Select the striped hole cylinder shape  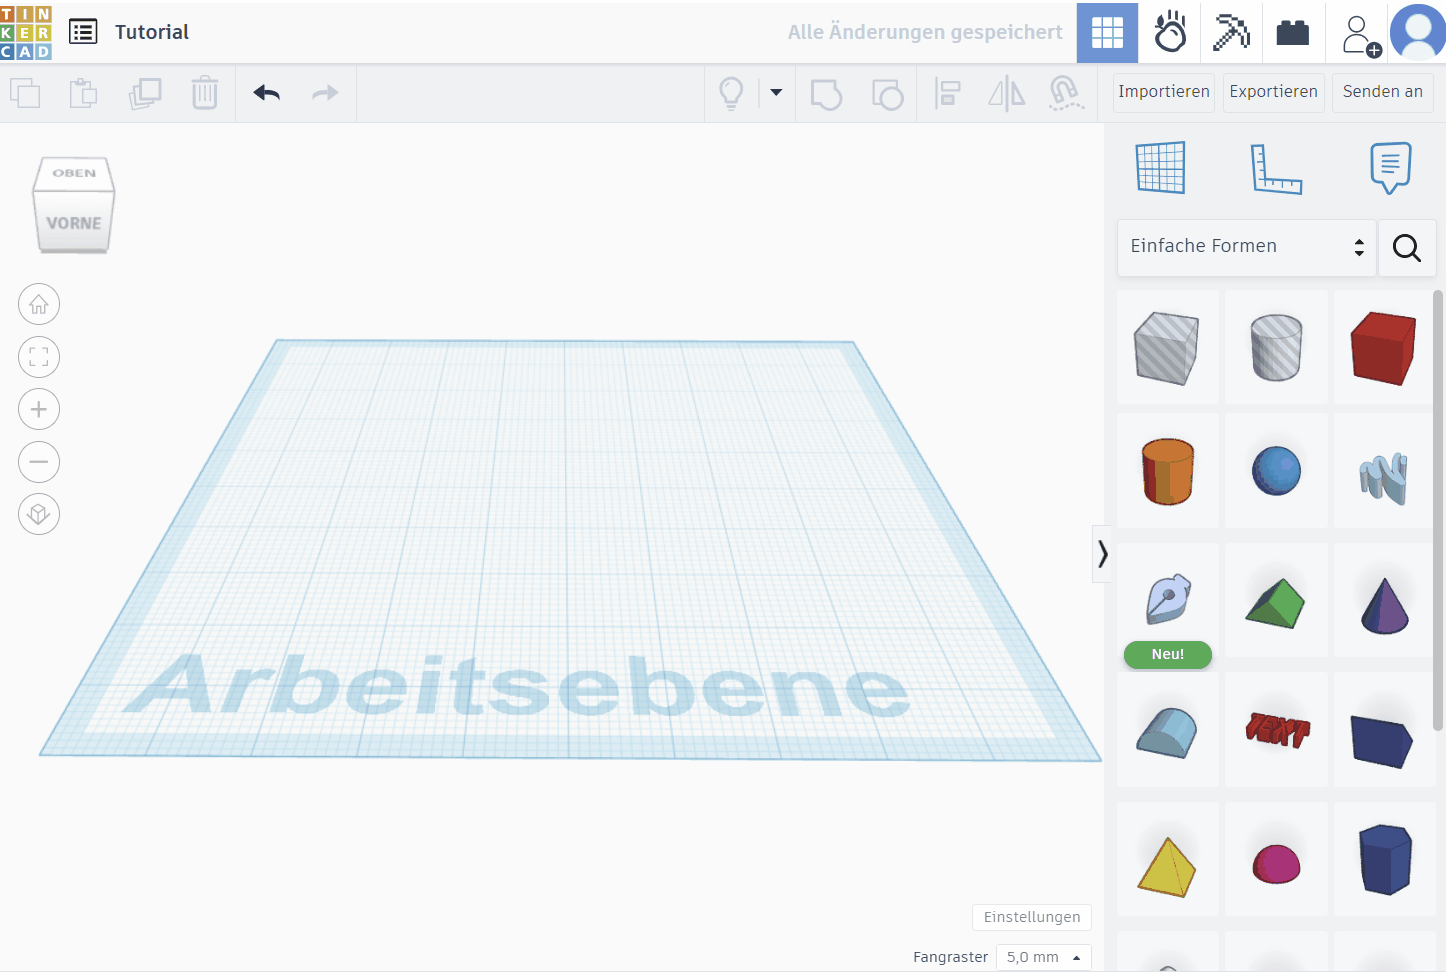1276,347
